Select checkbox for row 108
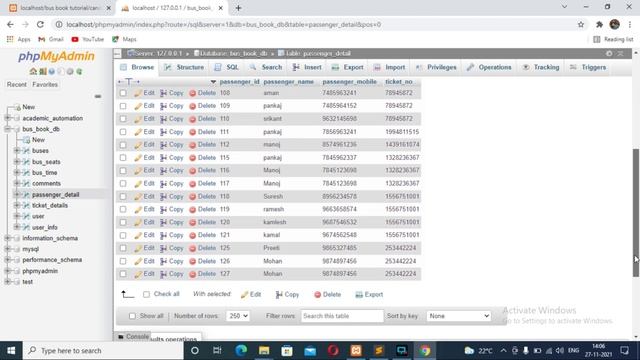The height and width of the screenshot is (360, 640). click(123, 93)
